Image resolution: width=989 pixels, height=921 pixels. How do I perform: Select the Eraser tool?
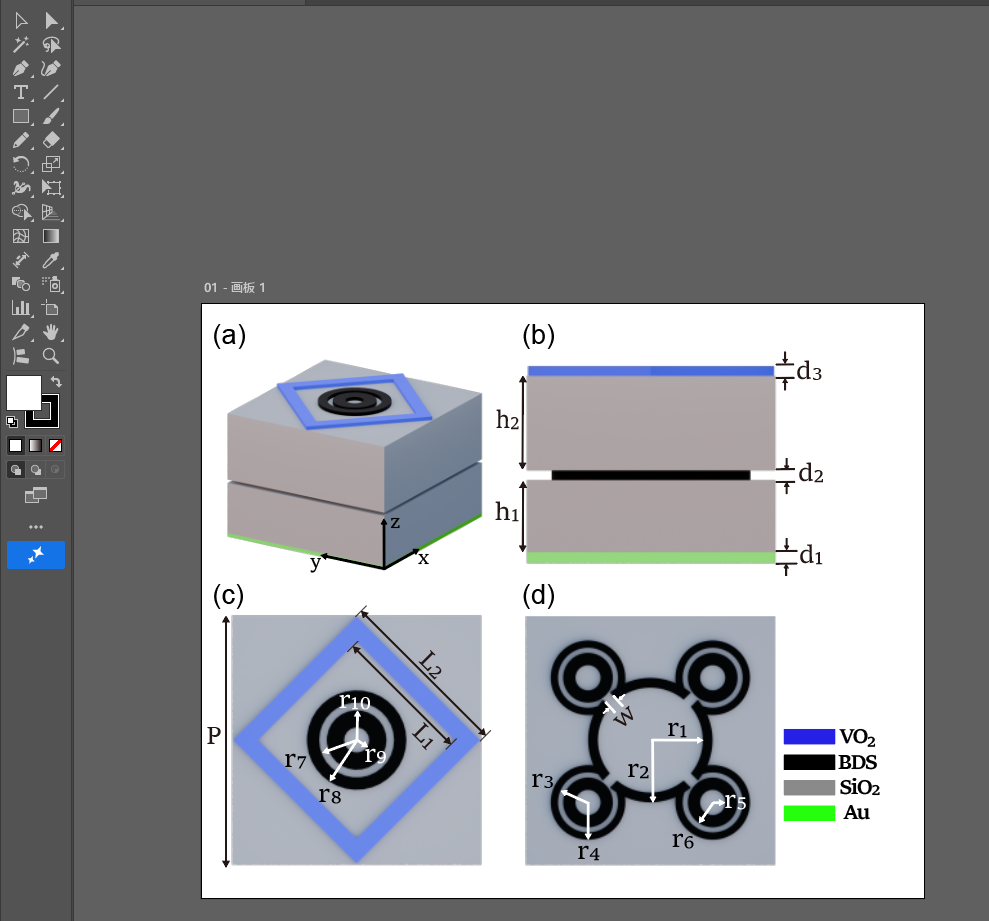point(51,141)
